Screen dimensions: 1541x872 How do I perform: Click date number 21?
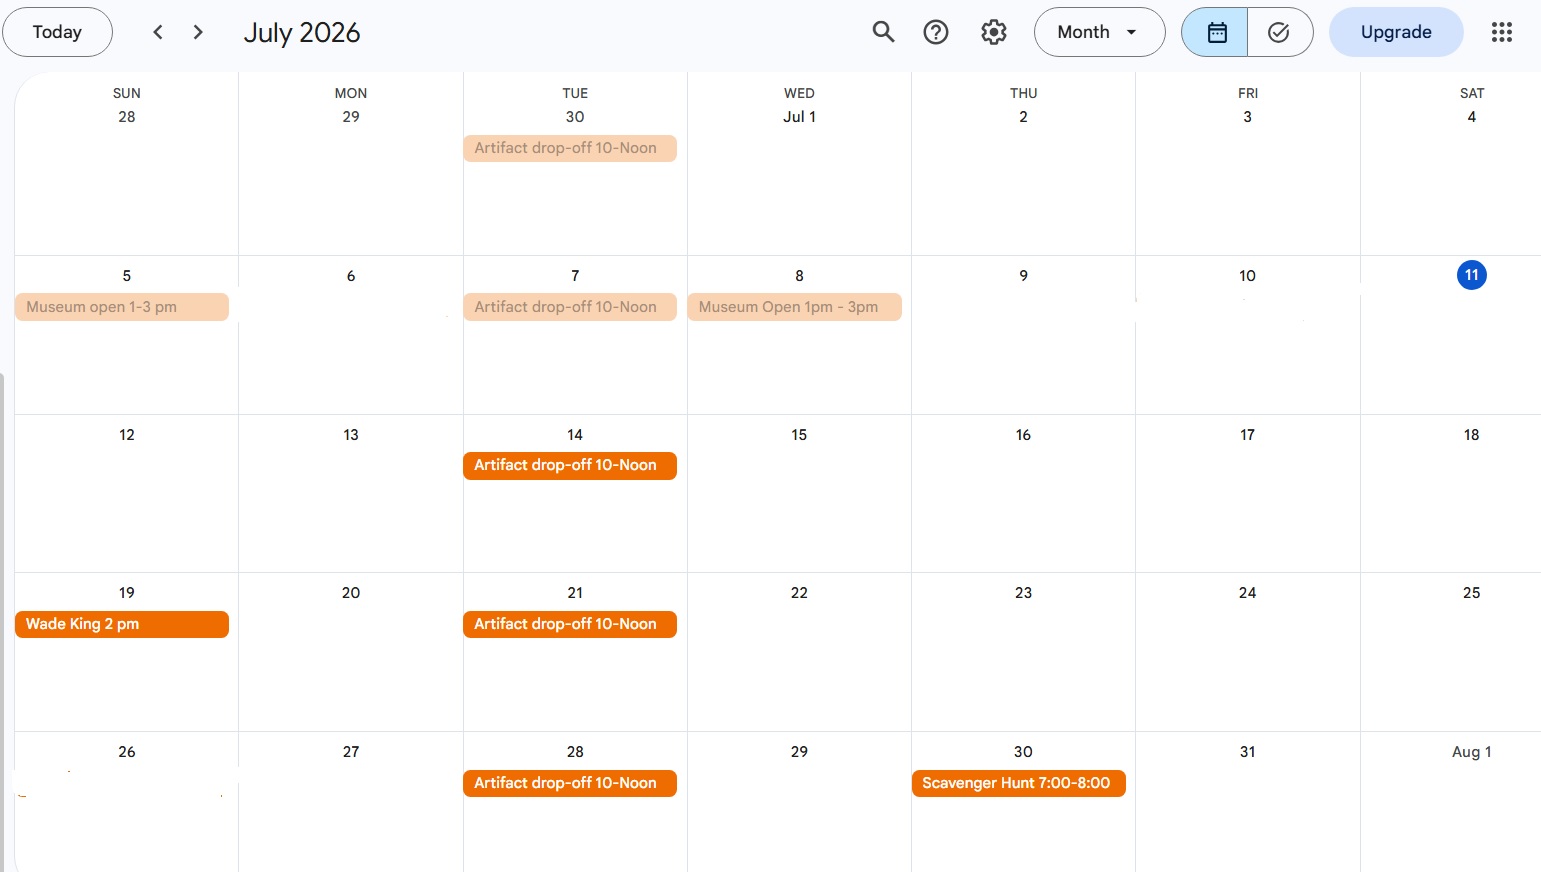pyautogui.click(x=575, y=593)
